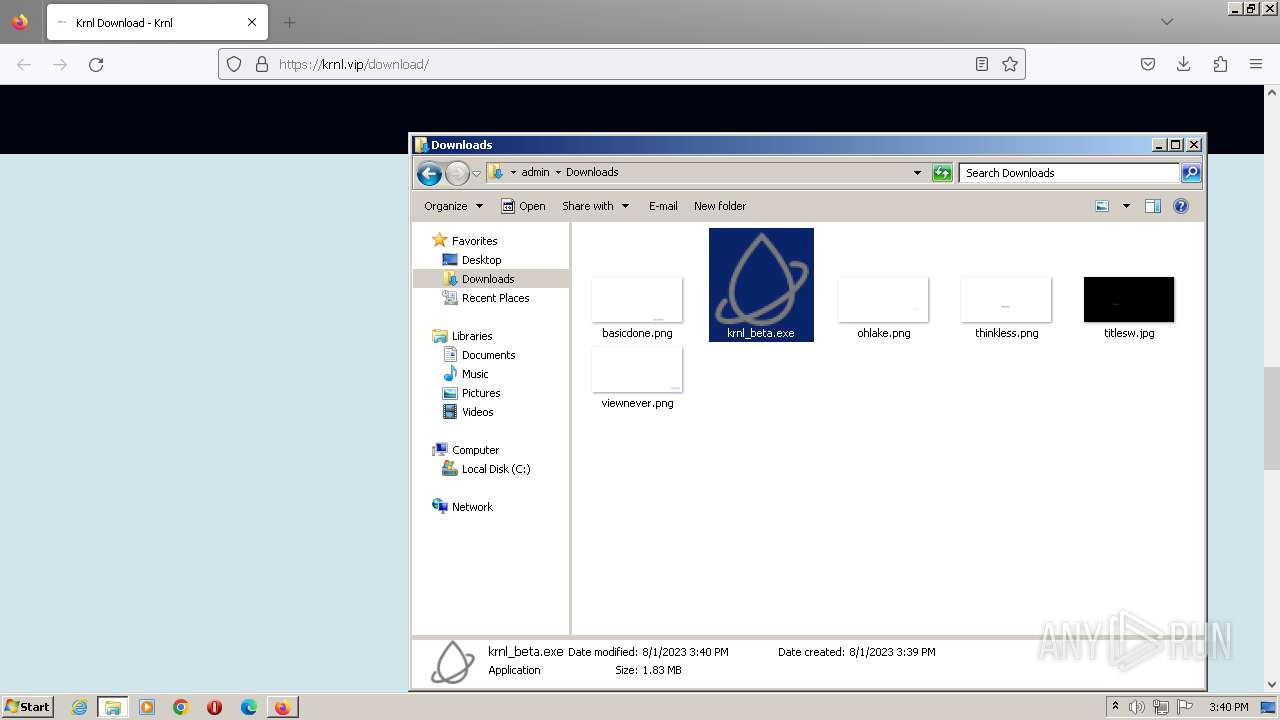Launch Internet Explorer from taskbar
Screen dimensions: 1280x720
[79, 707]
